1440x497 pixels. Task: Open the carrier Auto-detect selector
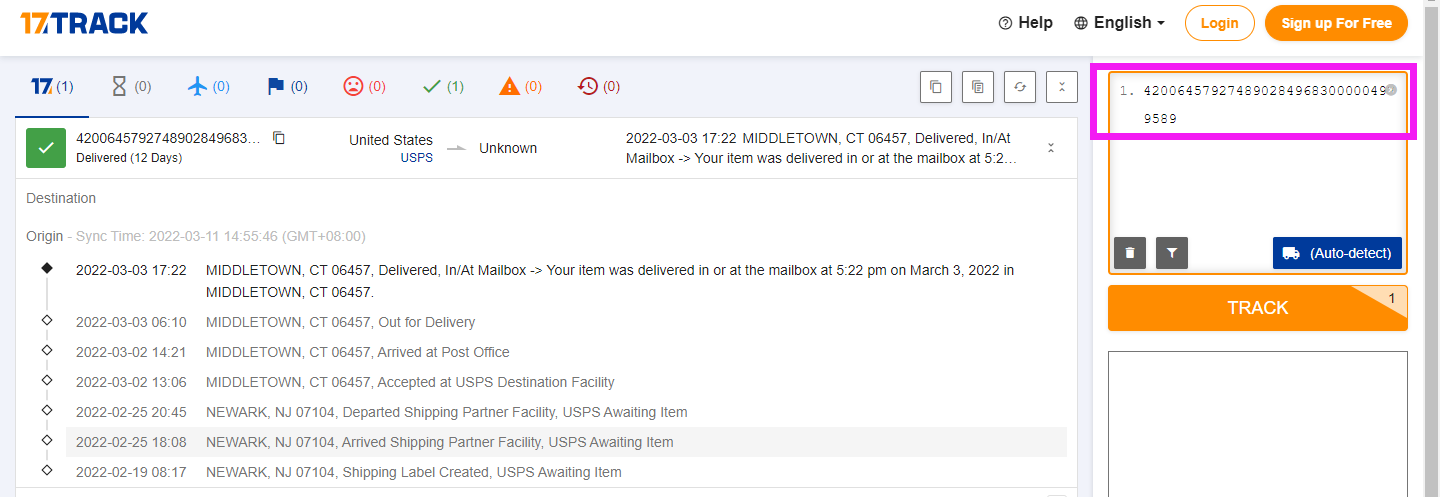pos(1337,253)
